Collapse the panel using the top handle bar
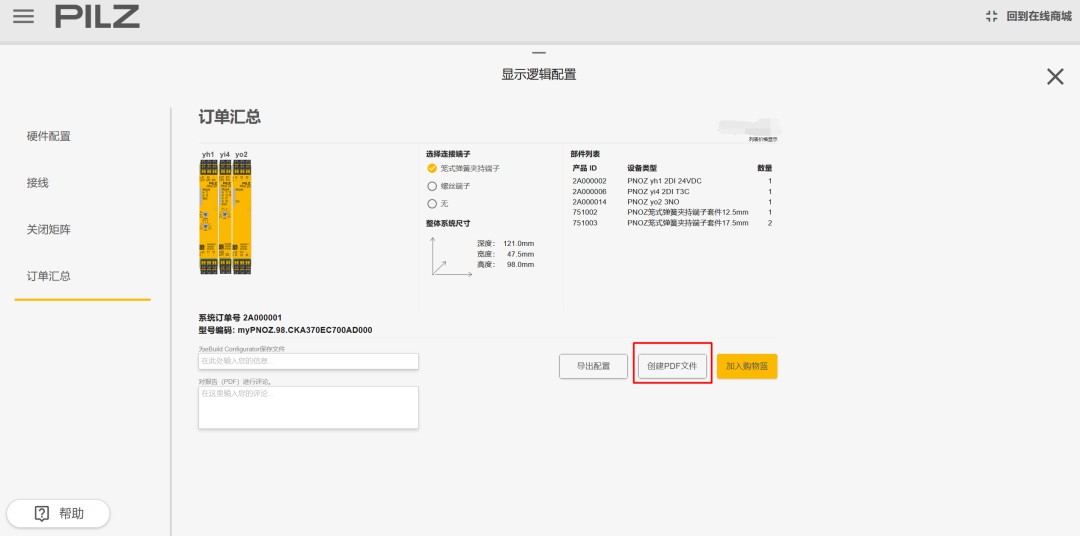Screen dimensions: 1080x536 pos(539,53)
